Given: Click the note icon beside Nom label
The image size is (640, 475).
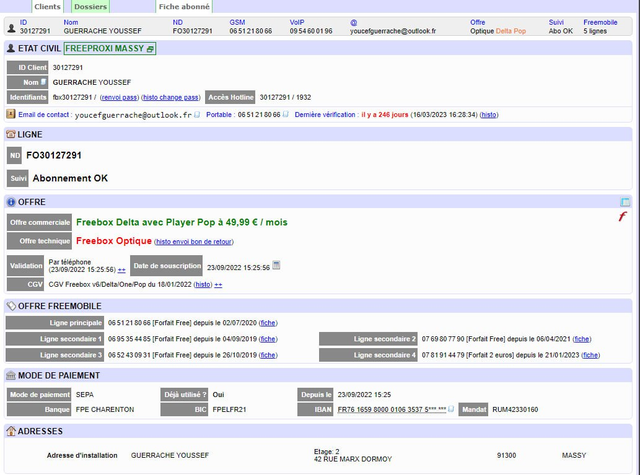Looking at the screenshot, I should [x=43, y=82].
